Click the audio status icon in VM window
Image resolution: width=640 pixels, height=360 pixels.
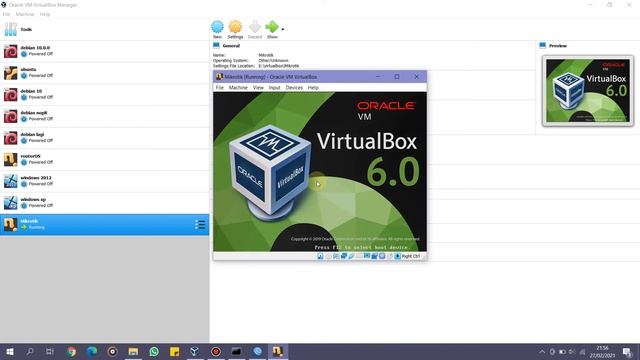336,256
